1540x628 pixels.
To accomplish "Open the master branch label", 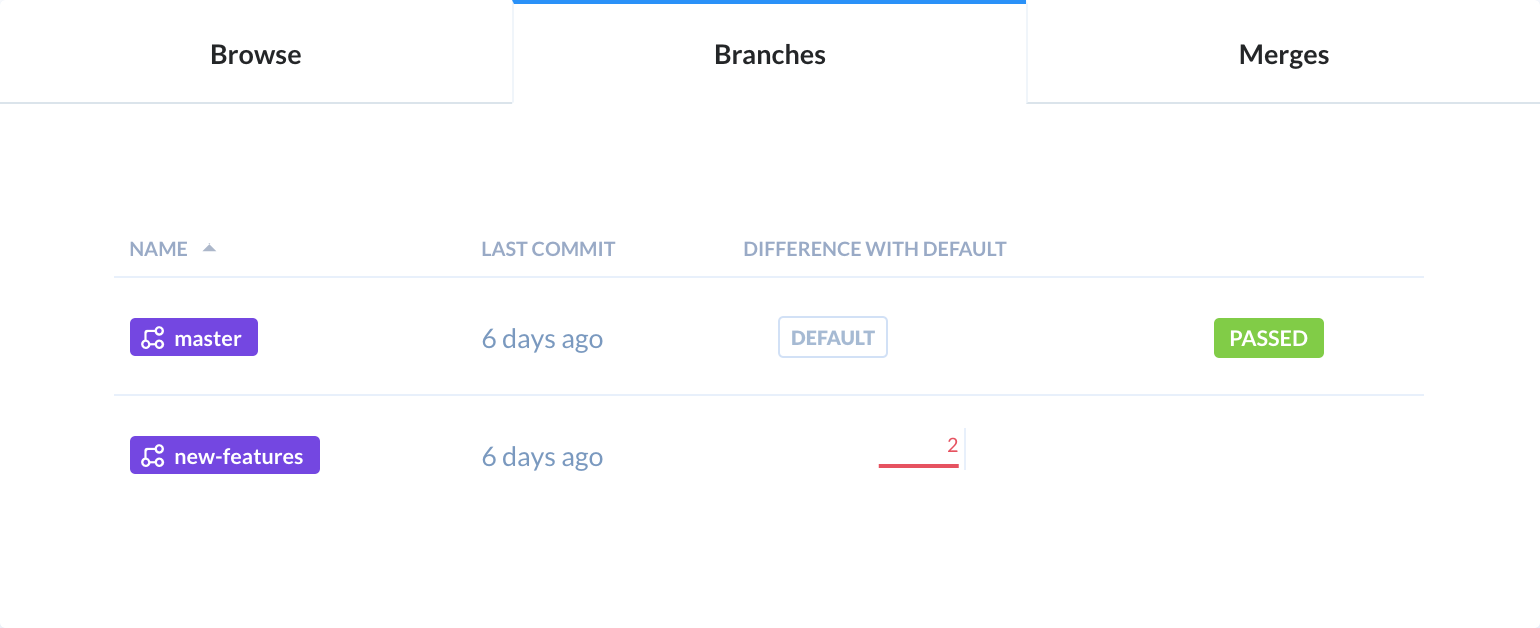I will pyautogui.click(x=194, y=337).
